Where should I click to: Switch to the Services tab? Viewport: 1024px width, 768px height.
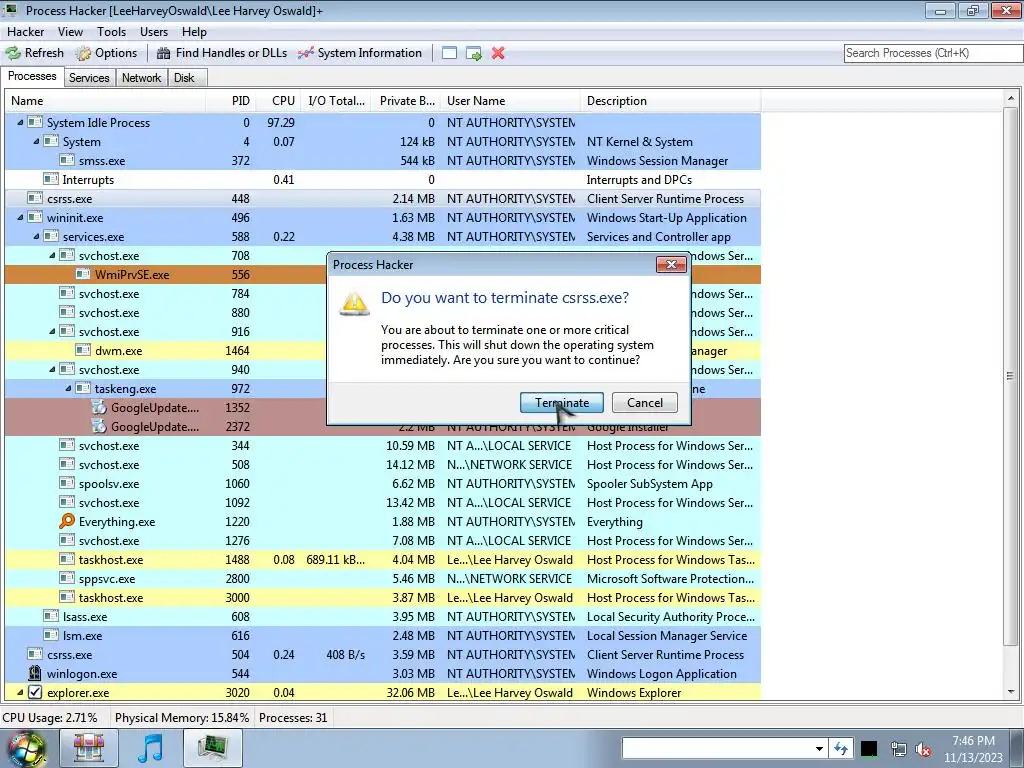point(89,78)
